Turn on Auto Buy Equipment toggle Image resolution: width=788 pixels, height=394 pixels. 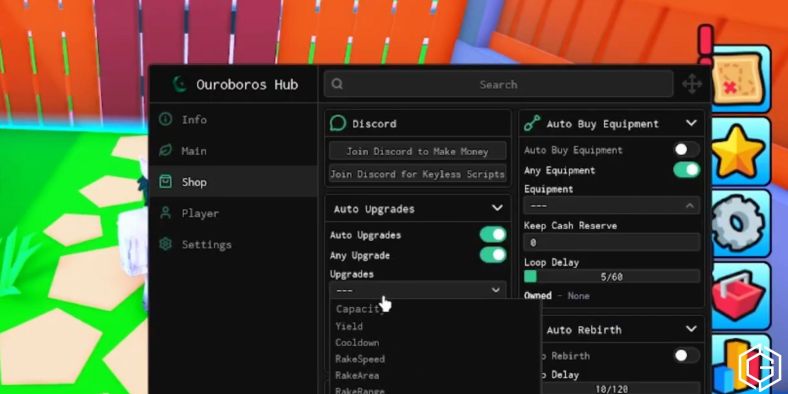click(x=686, y=150)
